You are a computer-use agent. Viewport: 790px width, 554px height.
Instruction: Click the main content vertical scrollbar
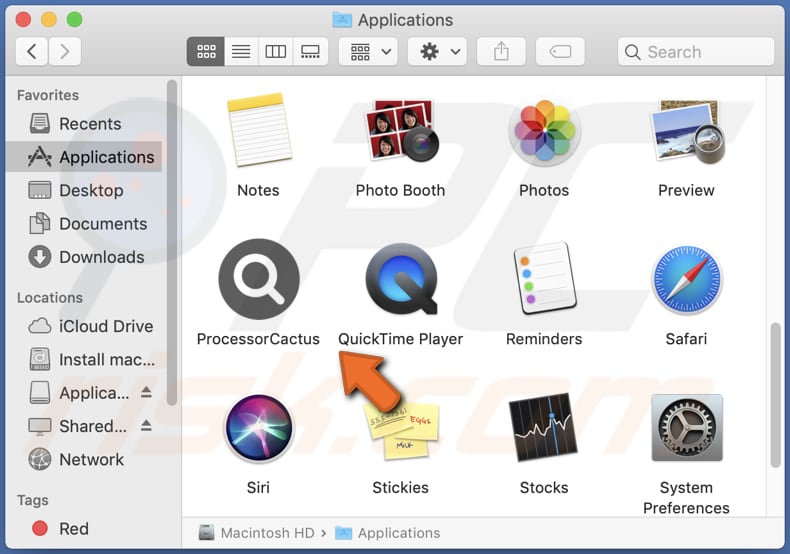coord(775,395)
